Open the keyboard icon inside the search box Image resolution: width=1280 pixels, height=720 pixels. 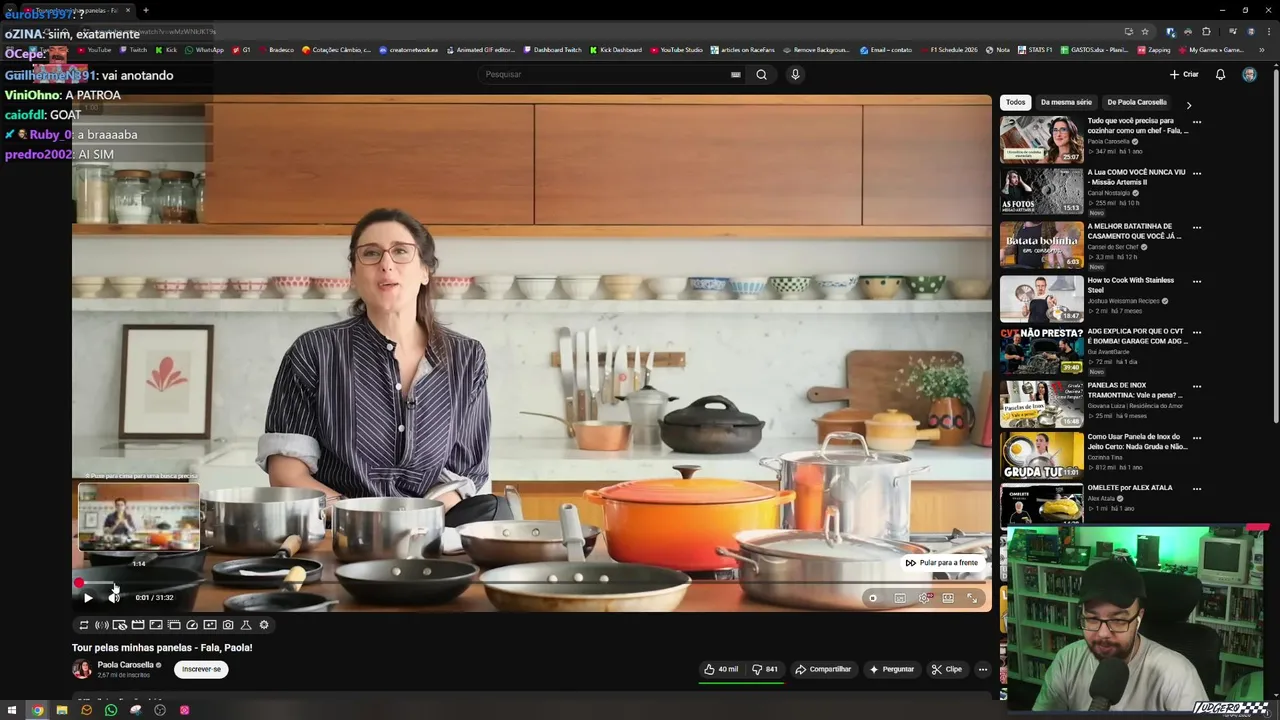click(736, 74)
